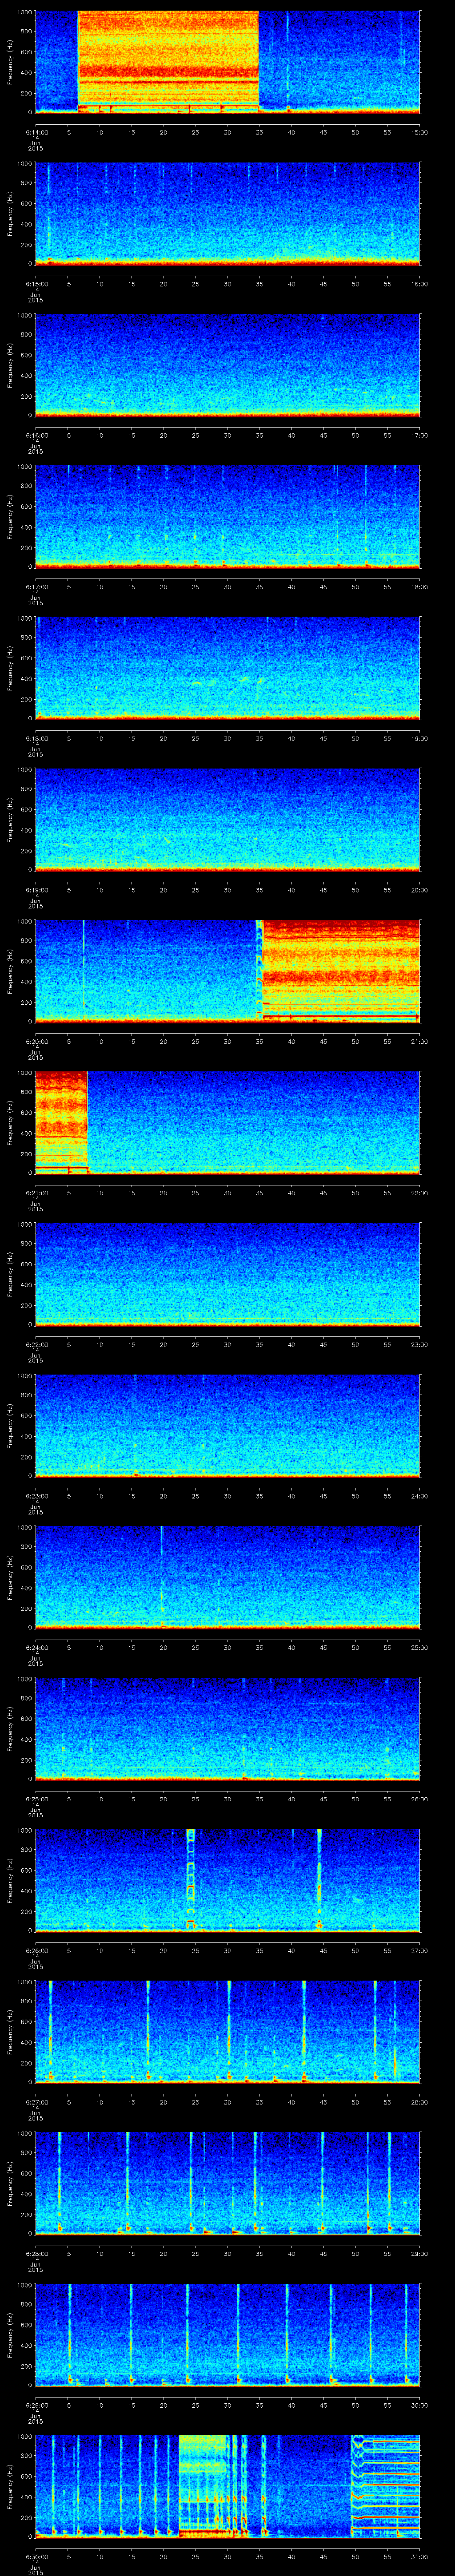Click the "23:00" end time label
The image size is (455, 2576).
click(419, 1344)
